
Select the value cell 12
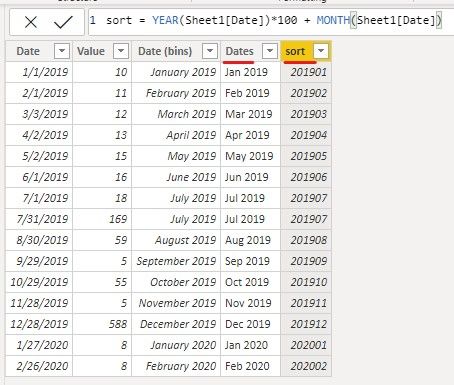102,114
